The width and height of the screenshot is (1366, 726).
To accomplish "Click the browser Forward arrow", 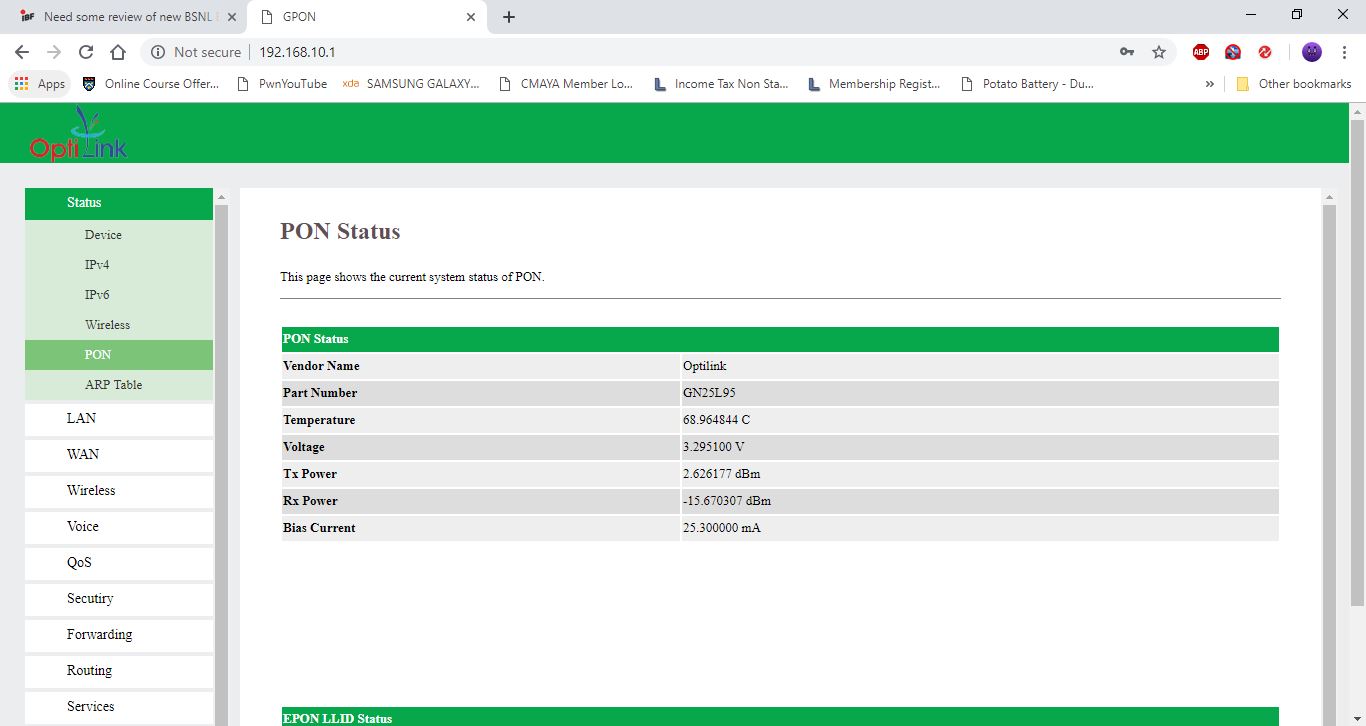I will [54, 52].
